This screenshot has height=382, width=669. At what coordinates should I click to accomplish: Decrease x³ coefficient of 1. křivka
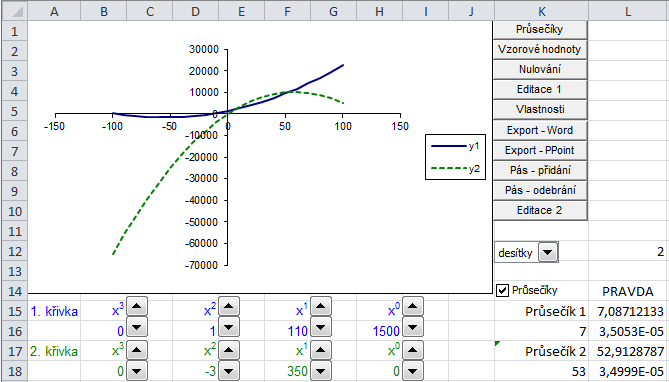click(x=137, y=327)
